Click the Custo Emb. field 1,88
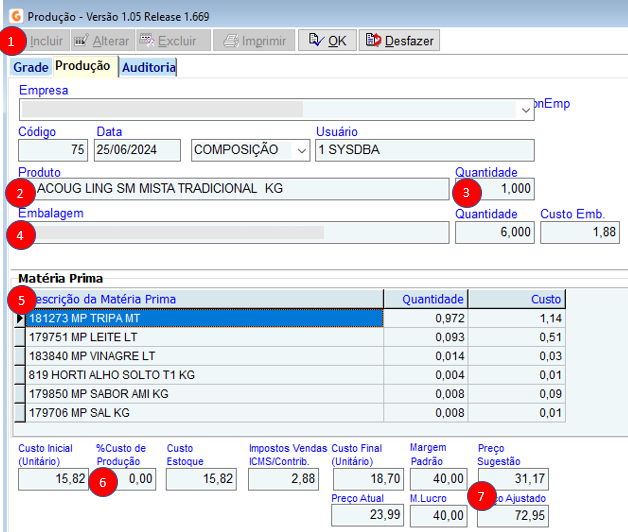This screenshot has height=532, width=628. click(x=579, y=232)
